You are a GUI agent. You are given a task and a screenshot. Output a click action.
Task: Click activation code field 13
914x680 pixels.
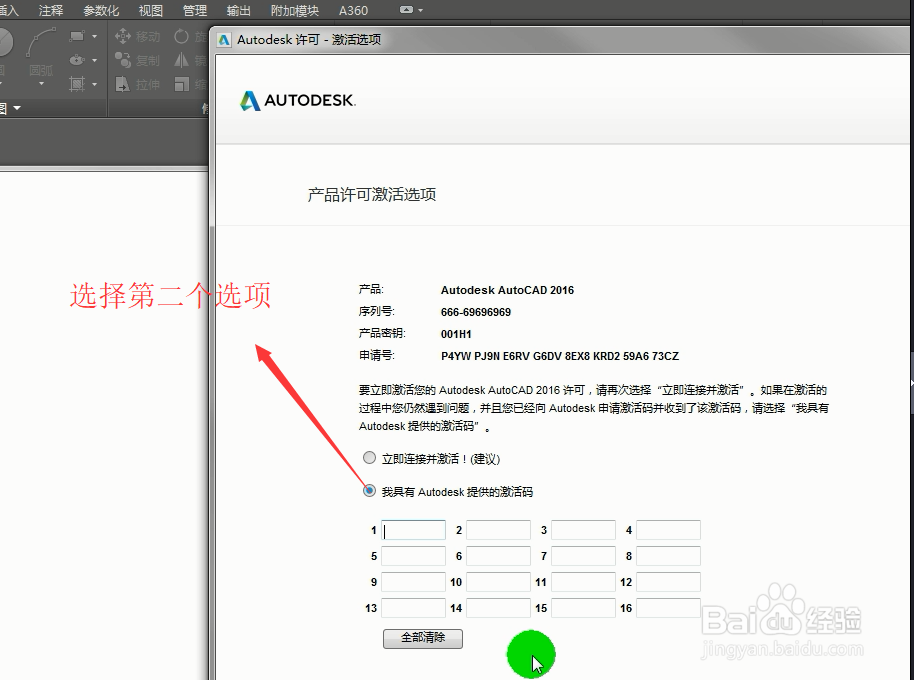coord(413,608)
